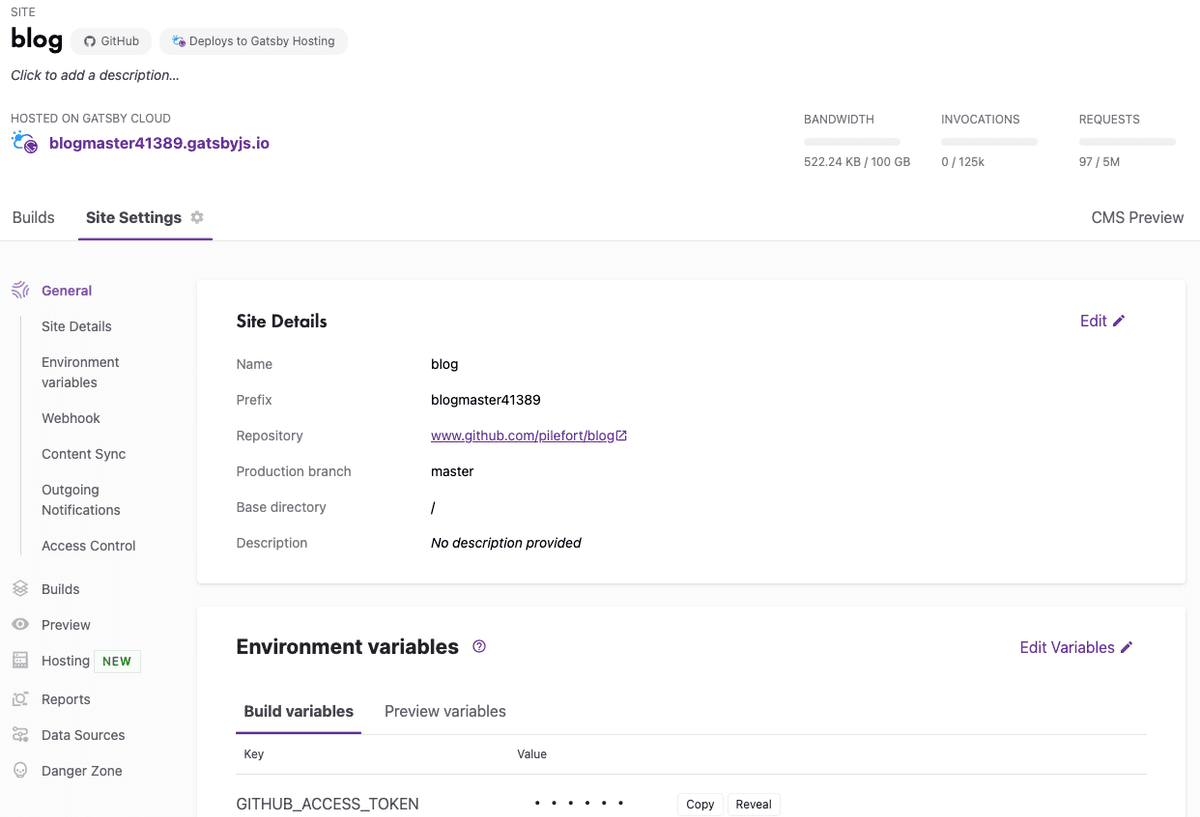Screen dimensions: 1200x817
Task: Click the Builds layers icon in sidebar
Action: pos(20,589)
